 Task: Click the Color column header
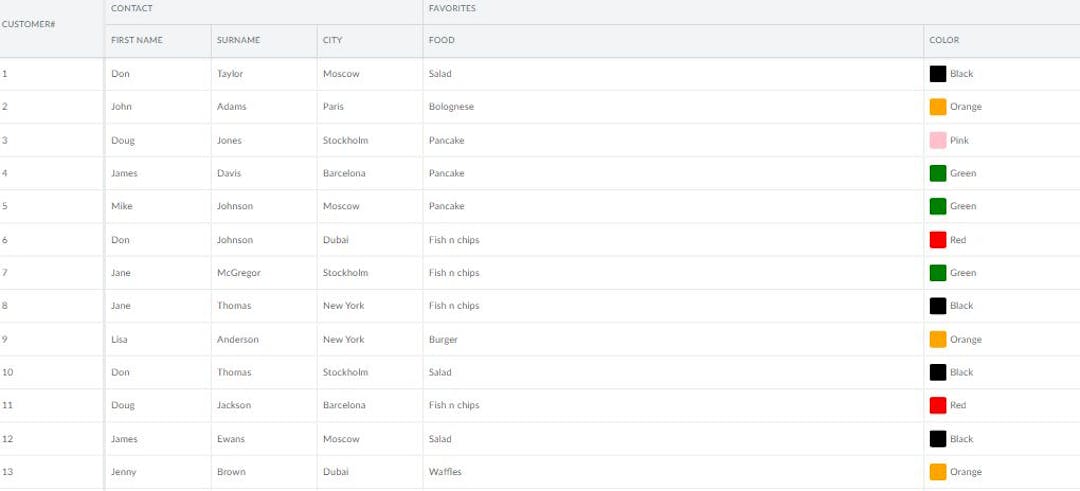944,40
